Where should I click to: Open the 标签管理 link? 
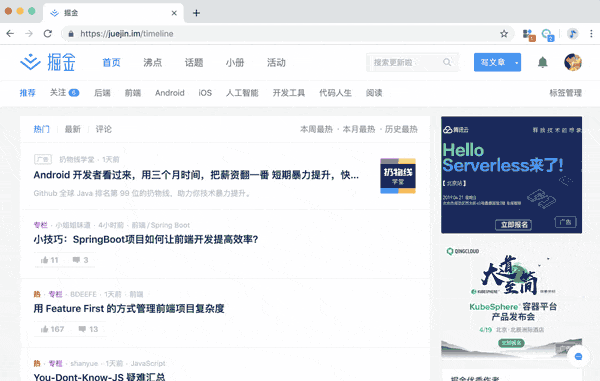coord(566,93)
